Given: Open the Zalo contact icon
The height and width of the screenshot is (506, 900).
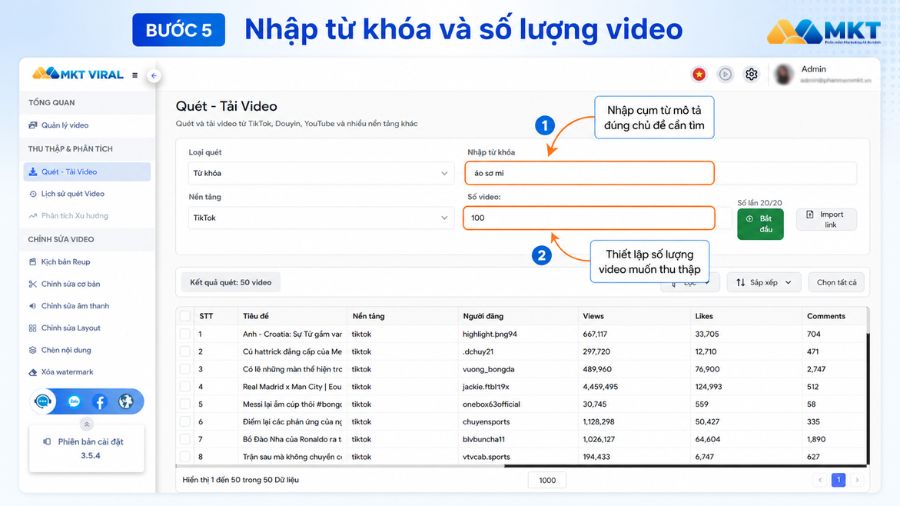Looking at the screenshot, I should point(74,402).
